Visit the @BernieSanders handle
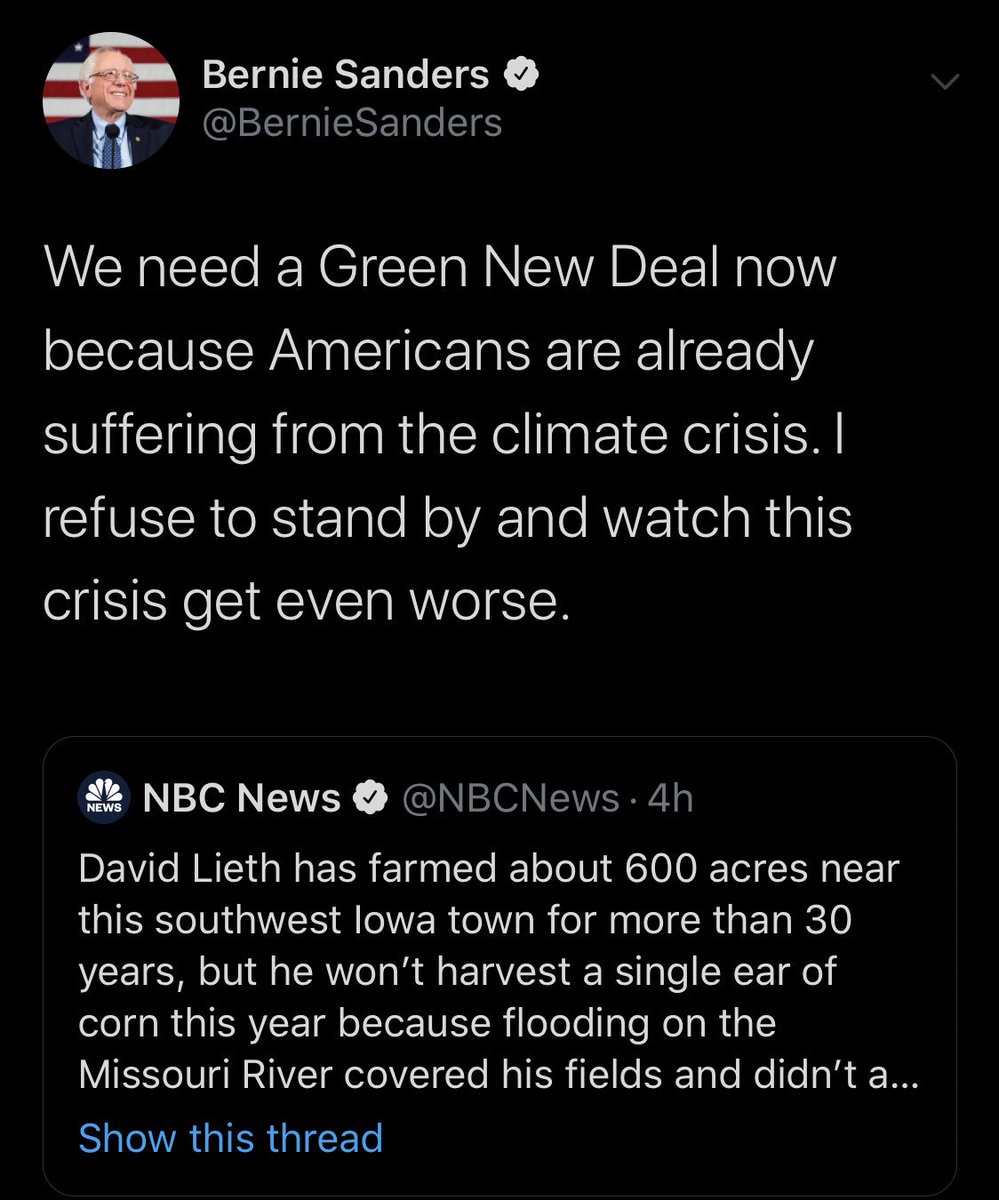This screenshot has width=999, height=1200. point(352,123)
